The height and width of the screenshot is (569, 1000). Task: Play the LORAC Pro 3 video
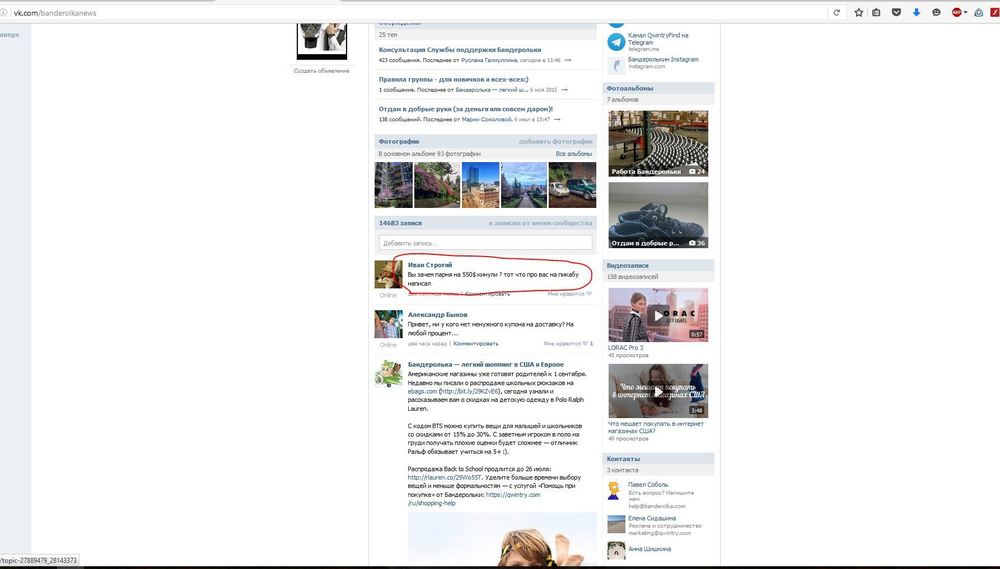point(657,315)
